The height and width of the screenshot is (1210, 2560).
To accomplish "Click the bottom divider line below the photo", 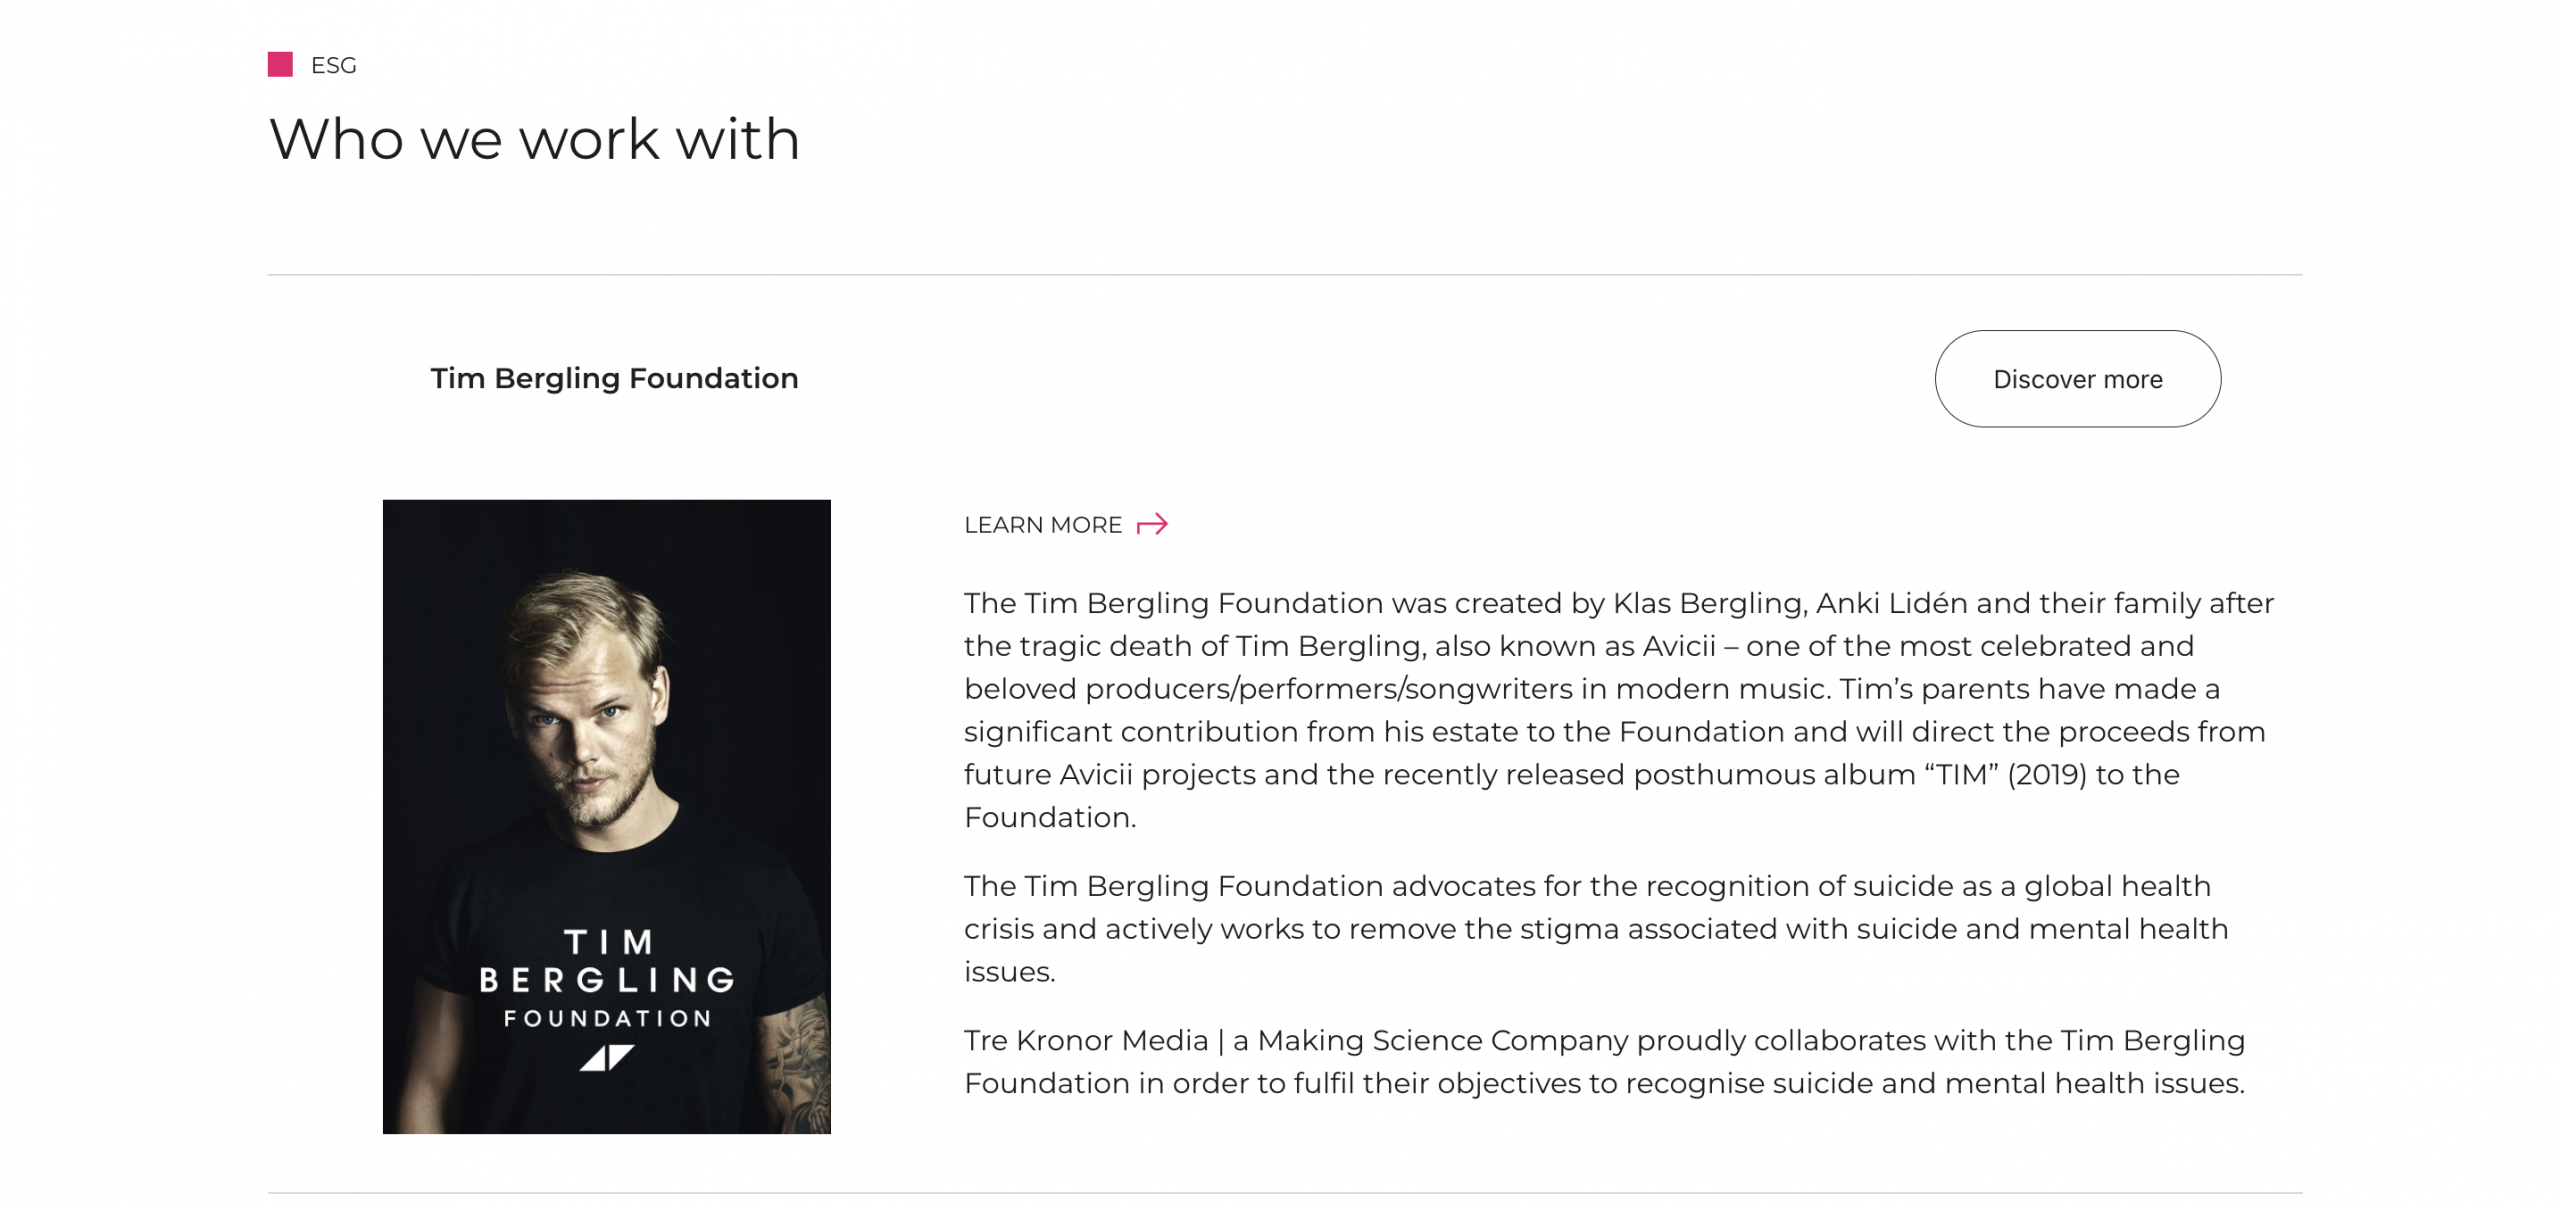I will click(1284, 1192).
